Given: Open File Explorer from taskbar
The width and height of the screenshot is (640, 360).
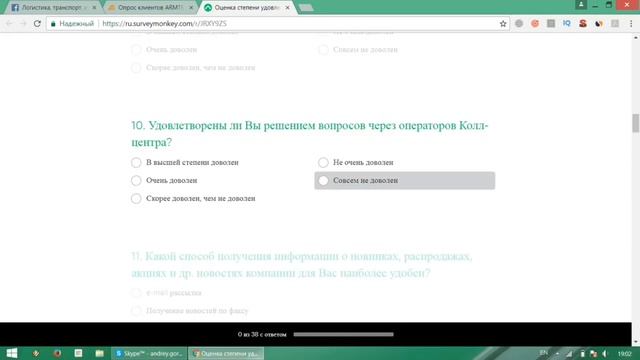Looking at the screenshot, I should point(100,353).
